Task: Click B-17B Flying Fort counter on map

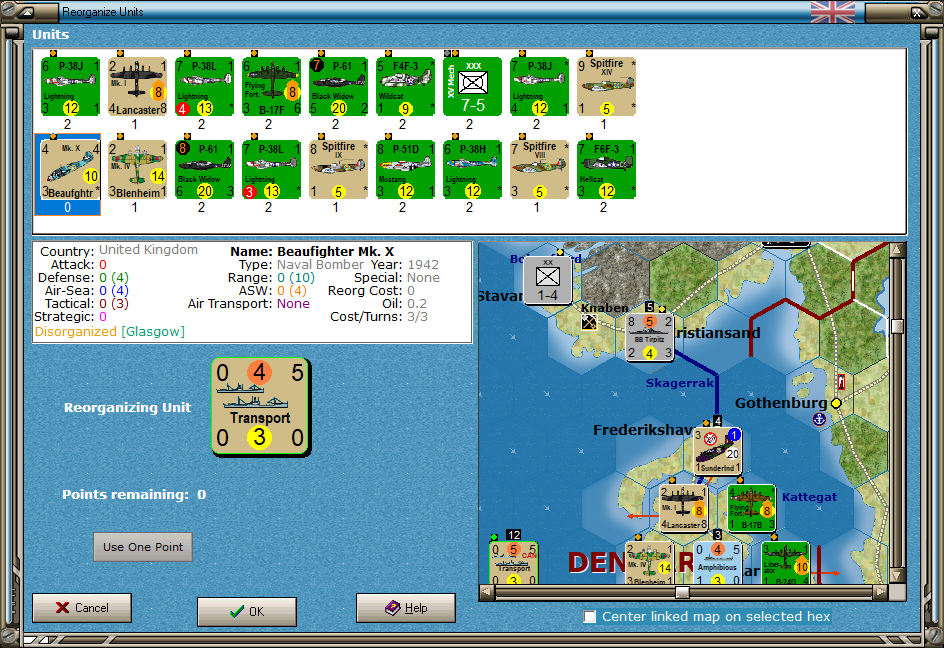Action: coord(751,508)
